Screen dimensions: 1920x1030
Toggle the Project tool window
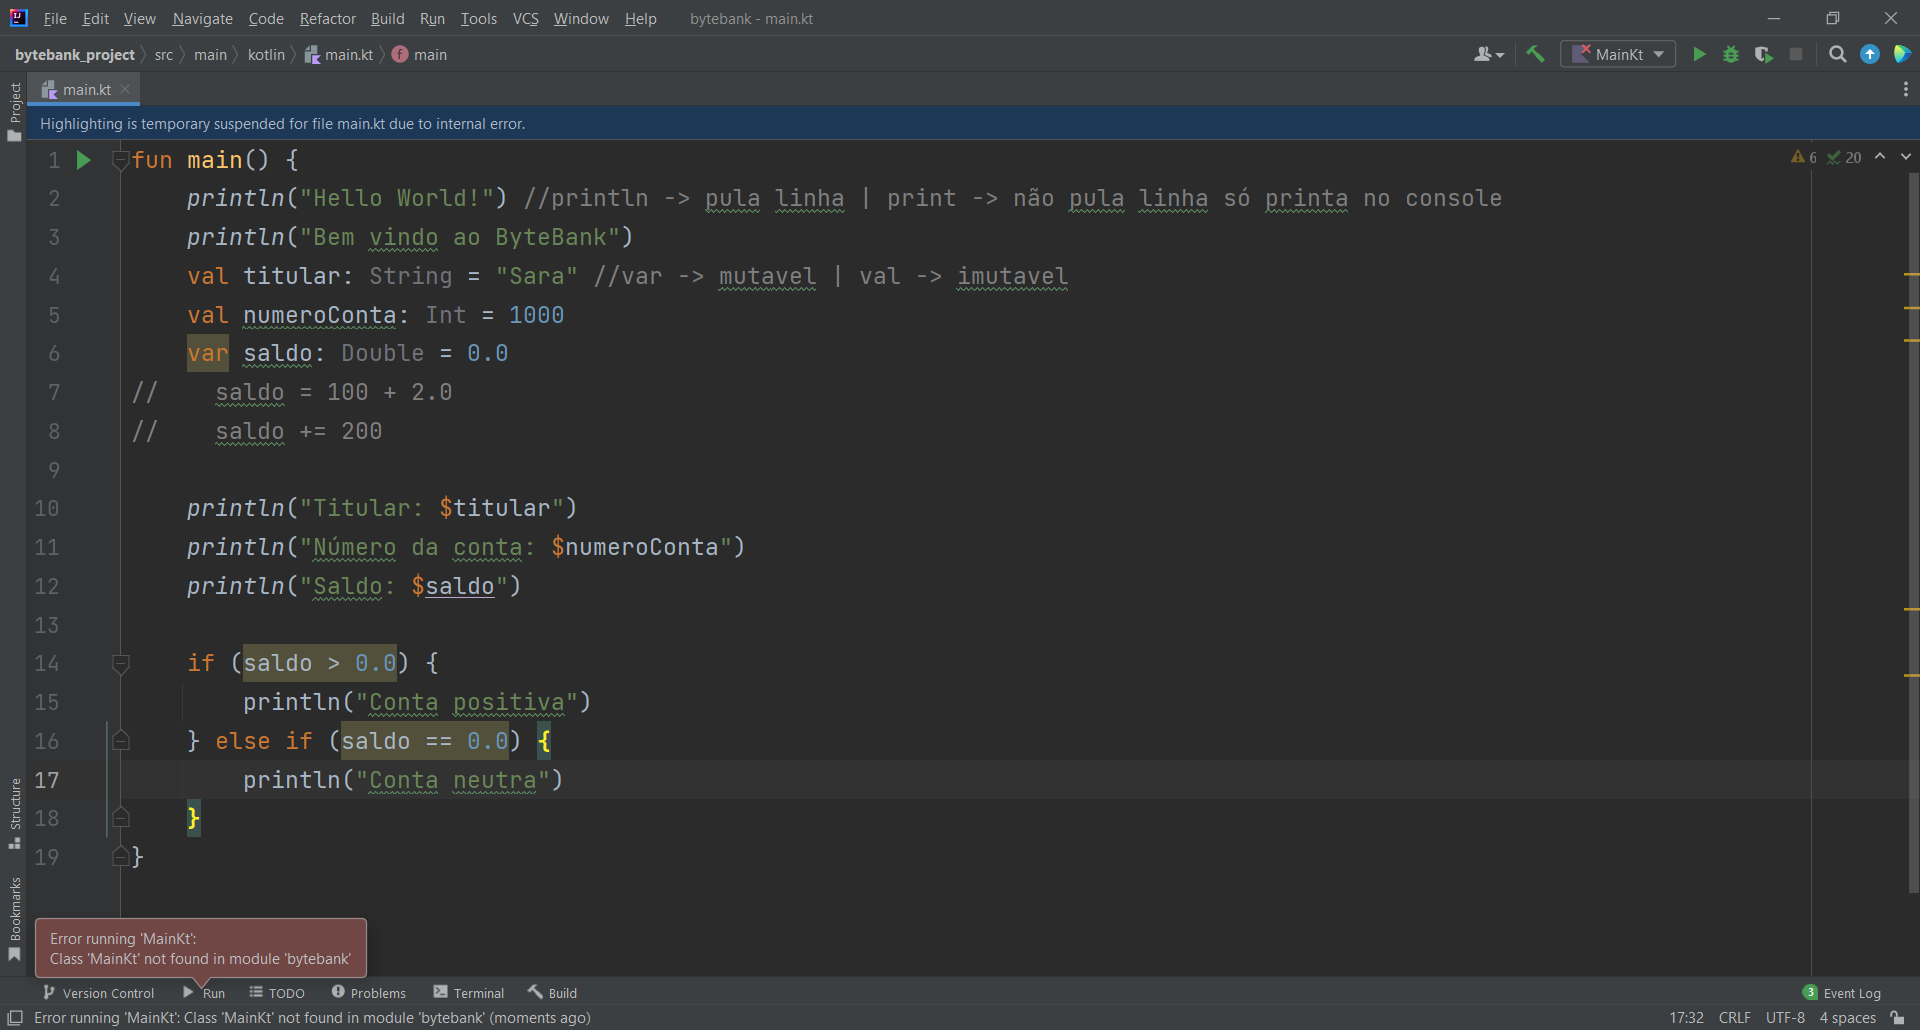click(14, 112)
